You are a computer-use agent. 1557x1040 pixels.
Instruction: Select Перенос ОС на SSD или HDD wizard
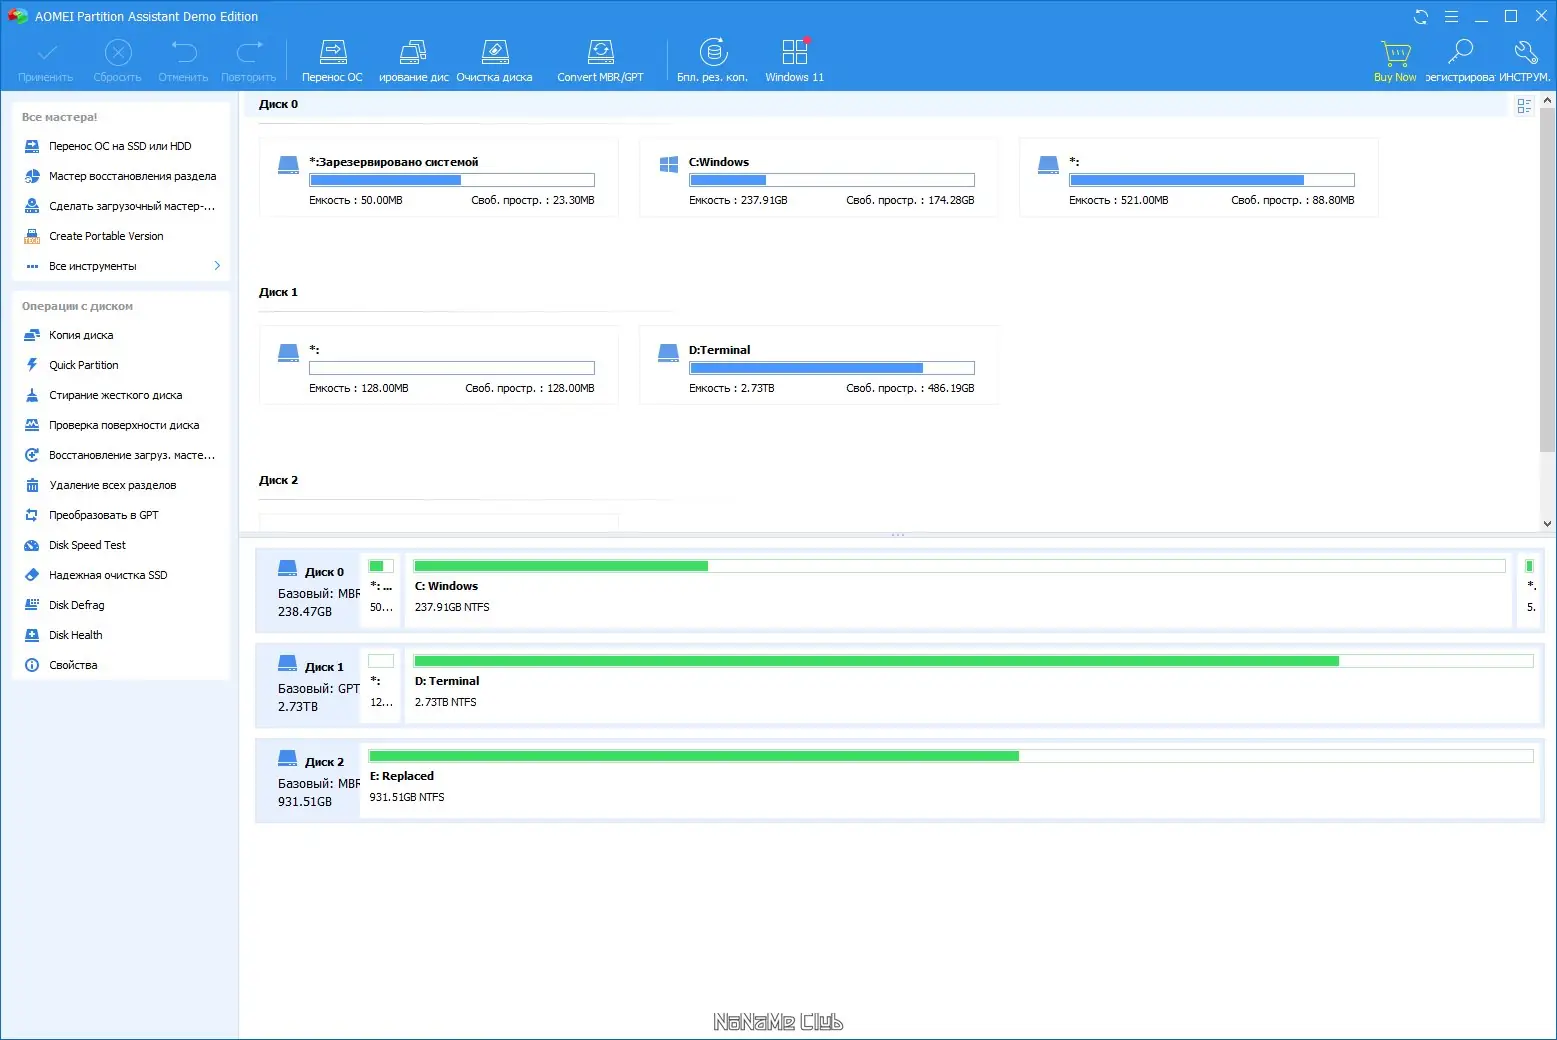point(120,146)
